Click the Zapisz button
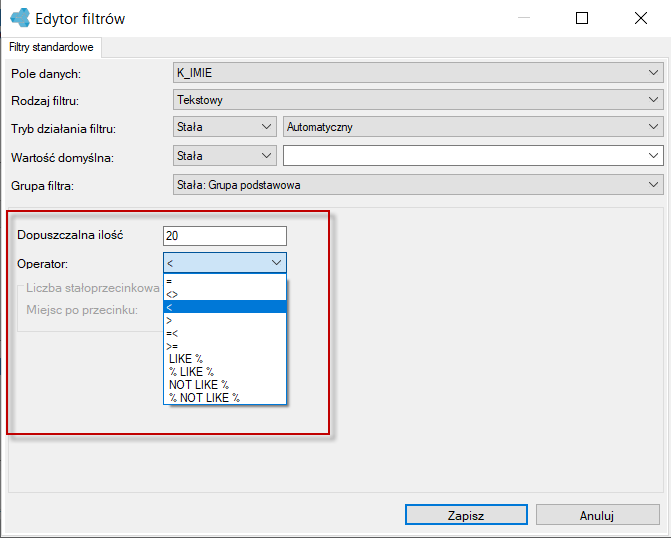The image size is (671, 538). 466,515
